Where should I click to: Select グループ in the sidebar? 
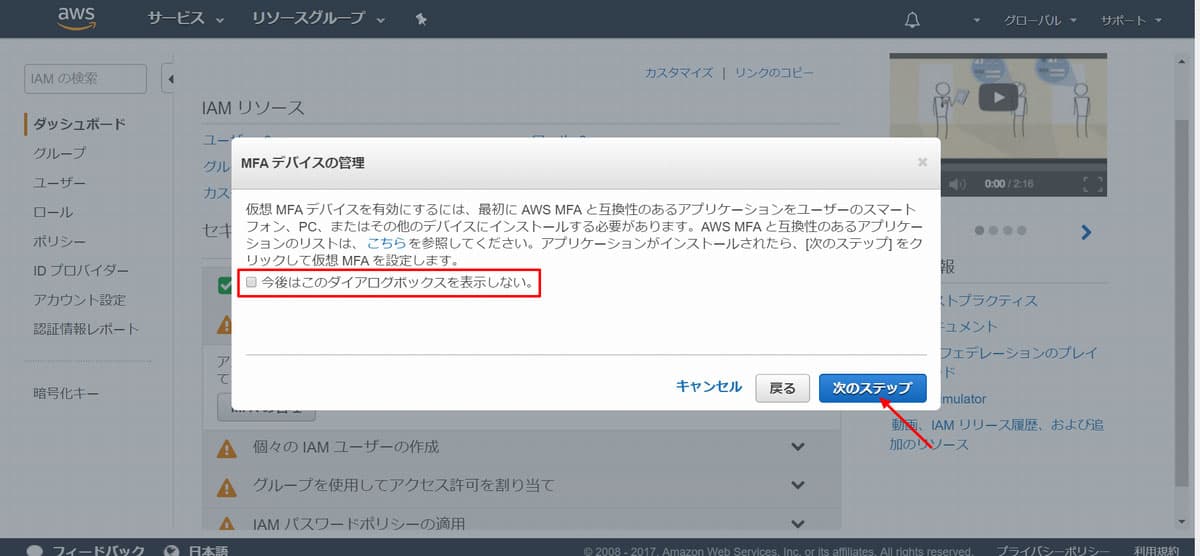click(x=60, y=153)
